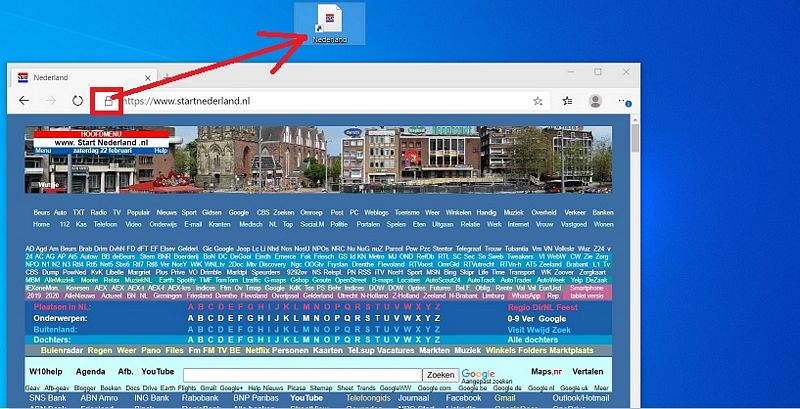
Task: Open the Overheid category link
Action: (543, 213)
